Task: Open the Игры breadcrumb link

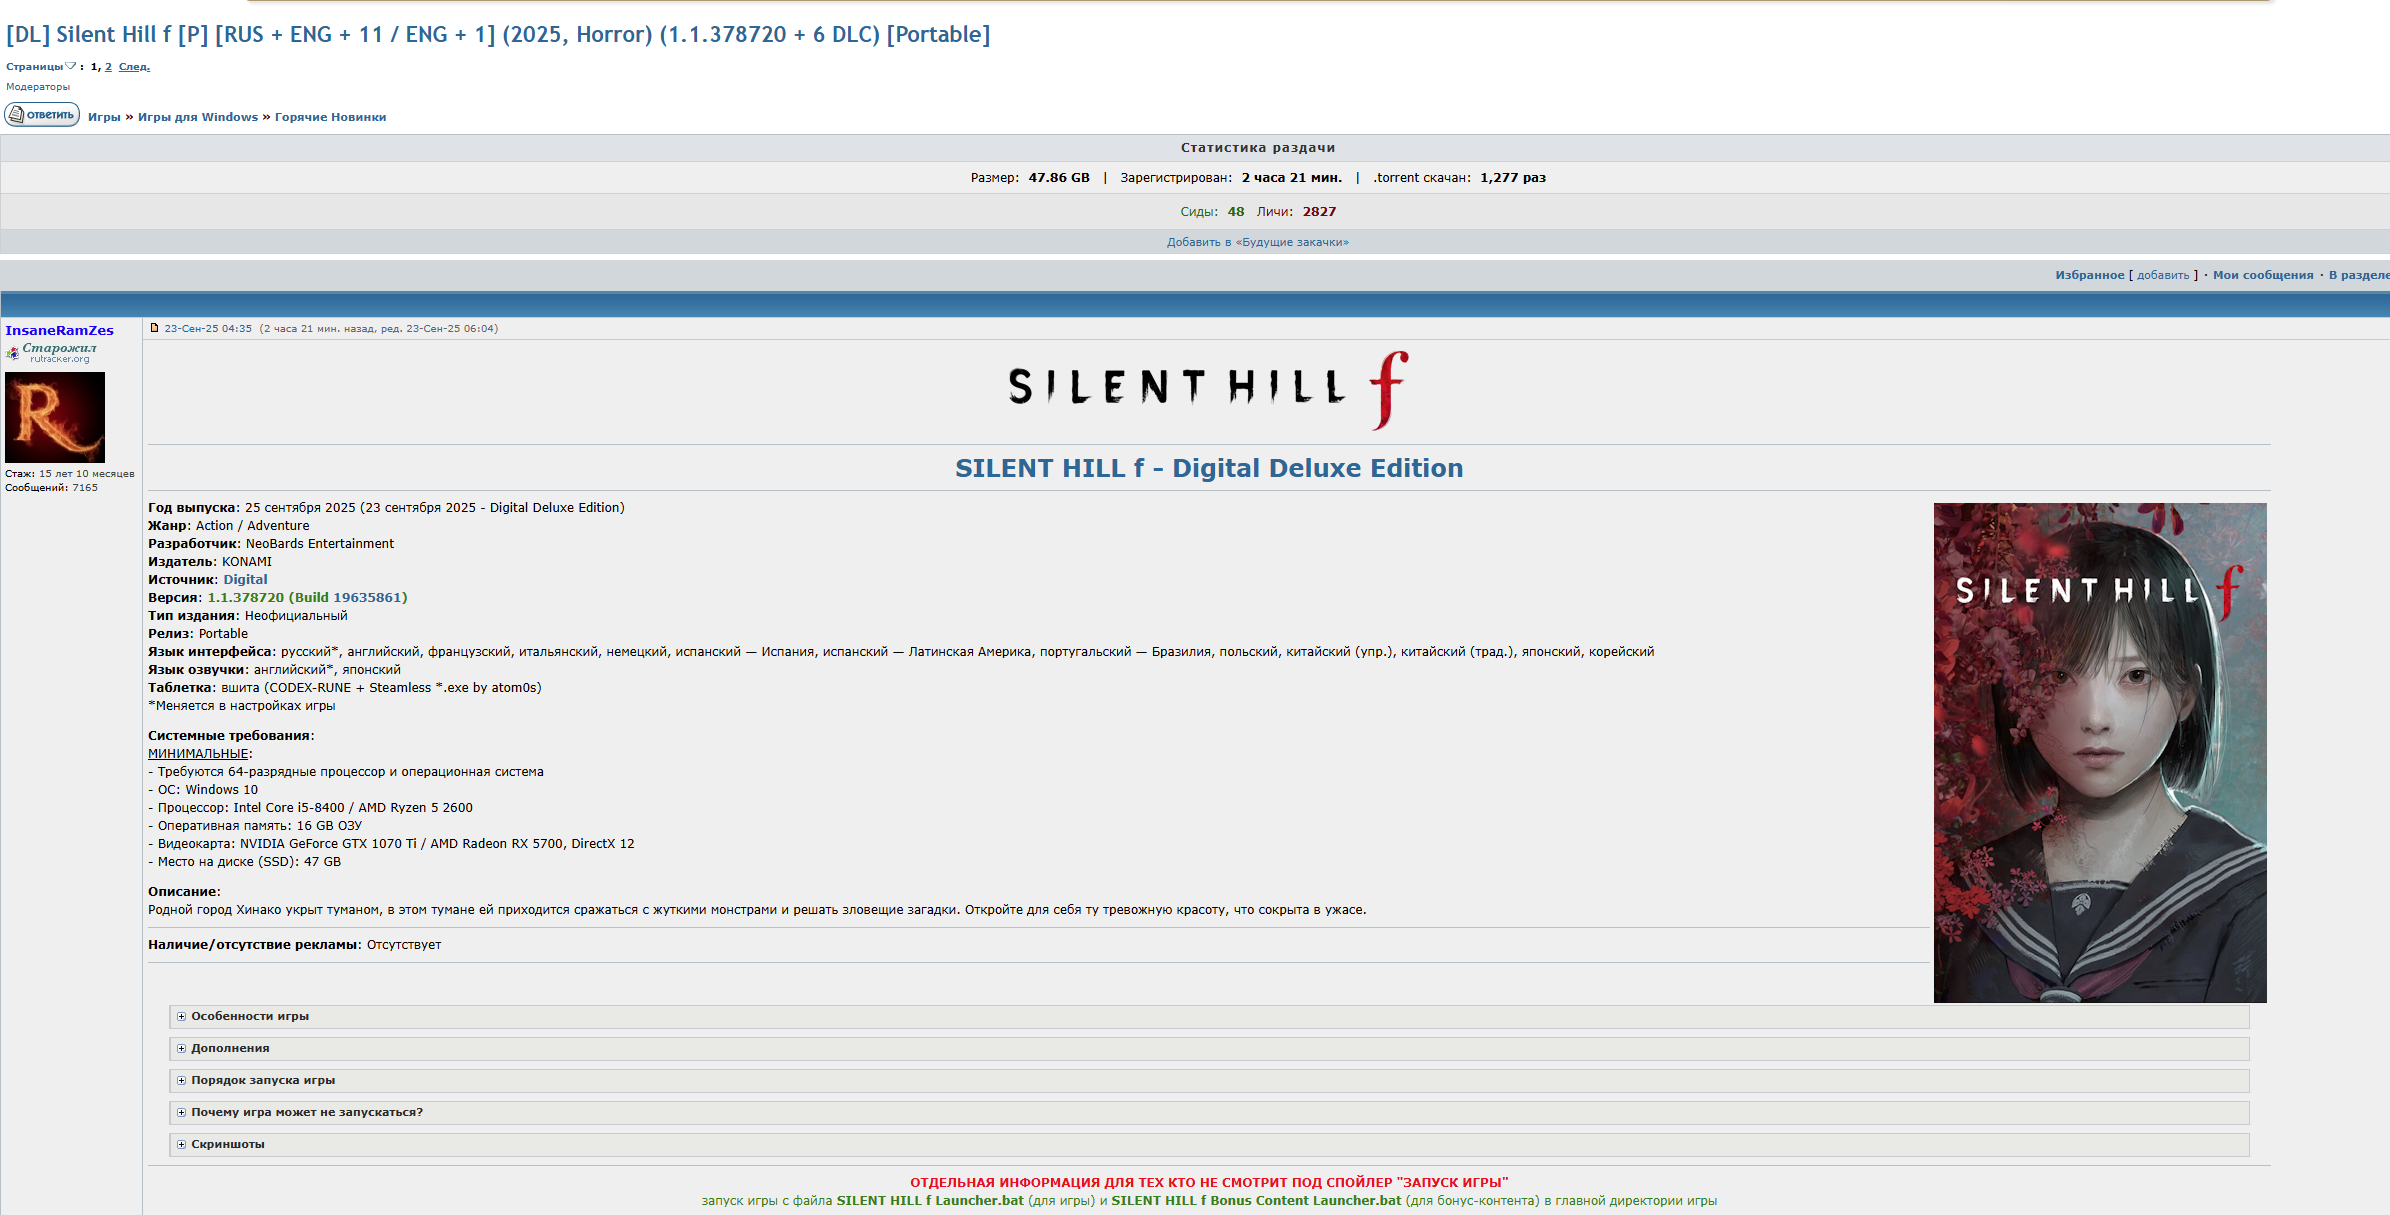Action: pos(104,117)
